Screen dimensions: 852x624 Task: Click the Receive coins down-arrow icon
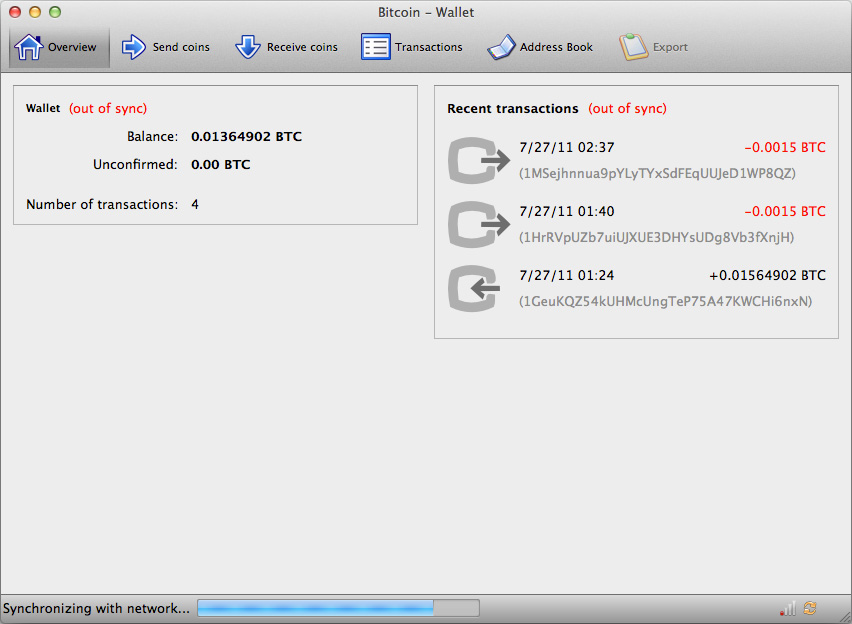pos(248,47)
